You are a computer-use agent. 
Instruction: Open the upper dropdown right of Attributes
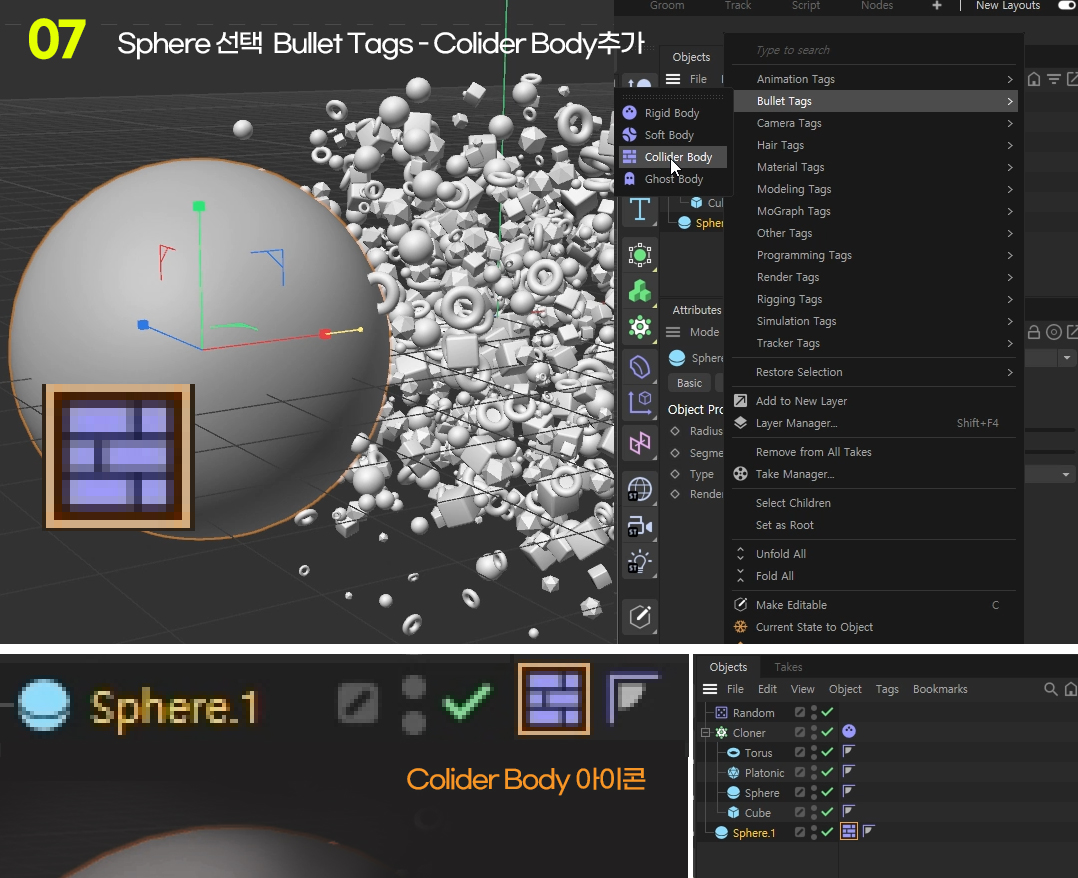[x=1066, y=358]
